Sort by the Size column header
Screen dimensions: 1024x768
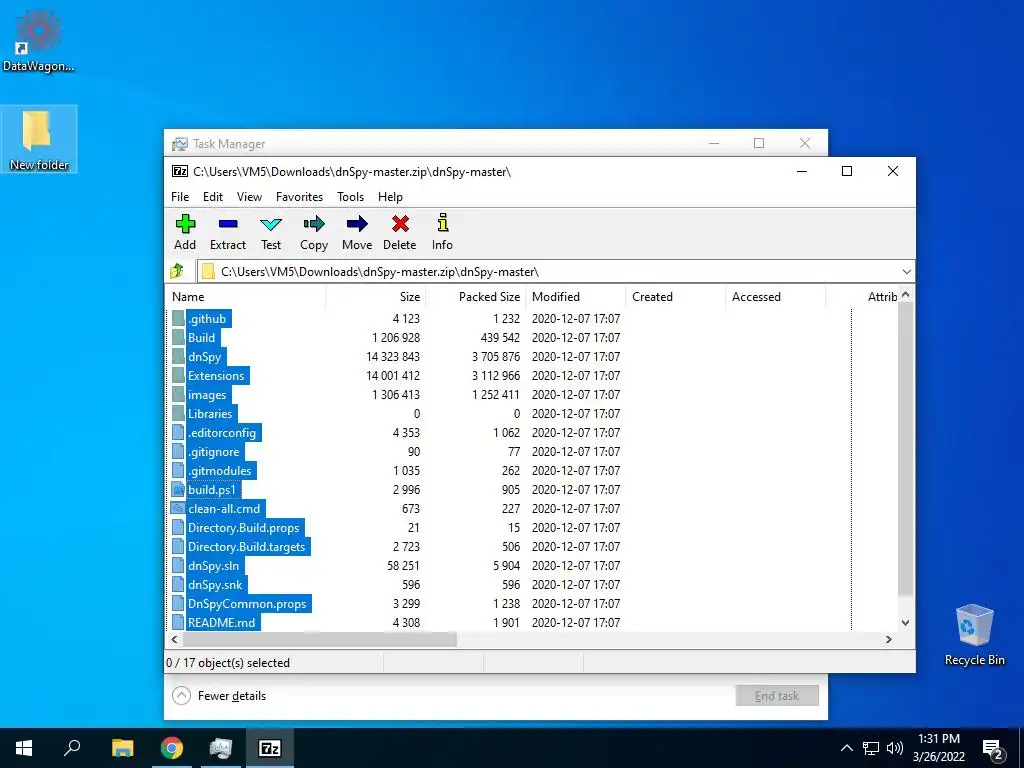pos(376,296)
